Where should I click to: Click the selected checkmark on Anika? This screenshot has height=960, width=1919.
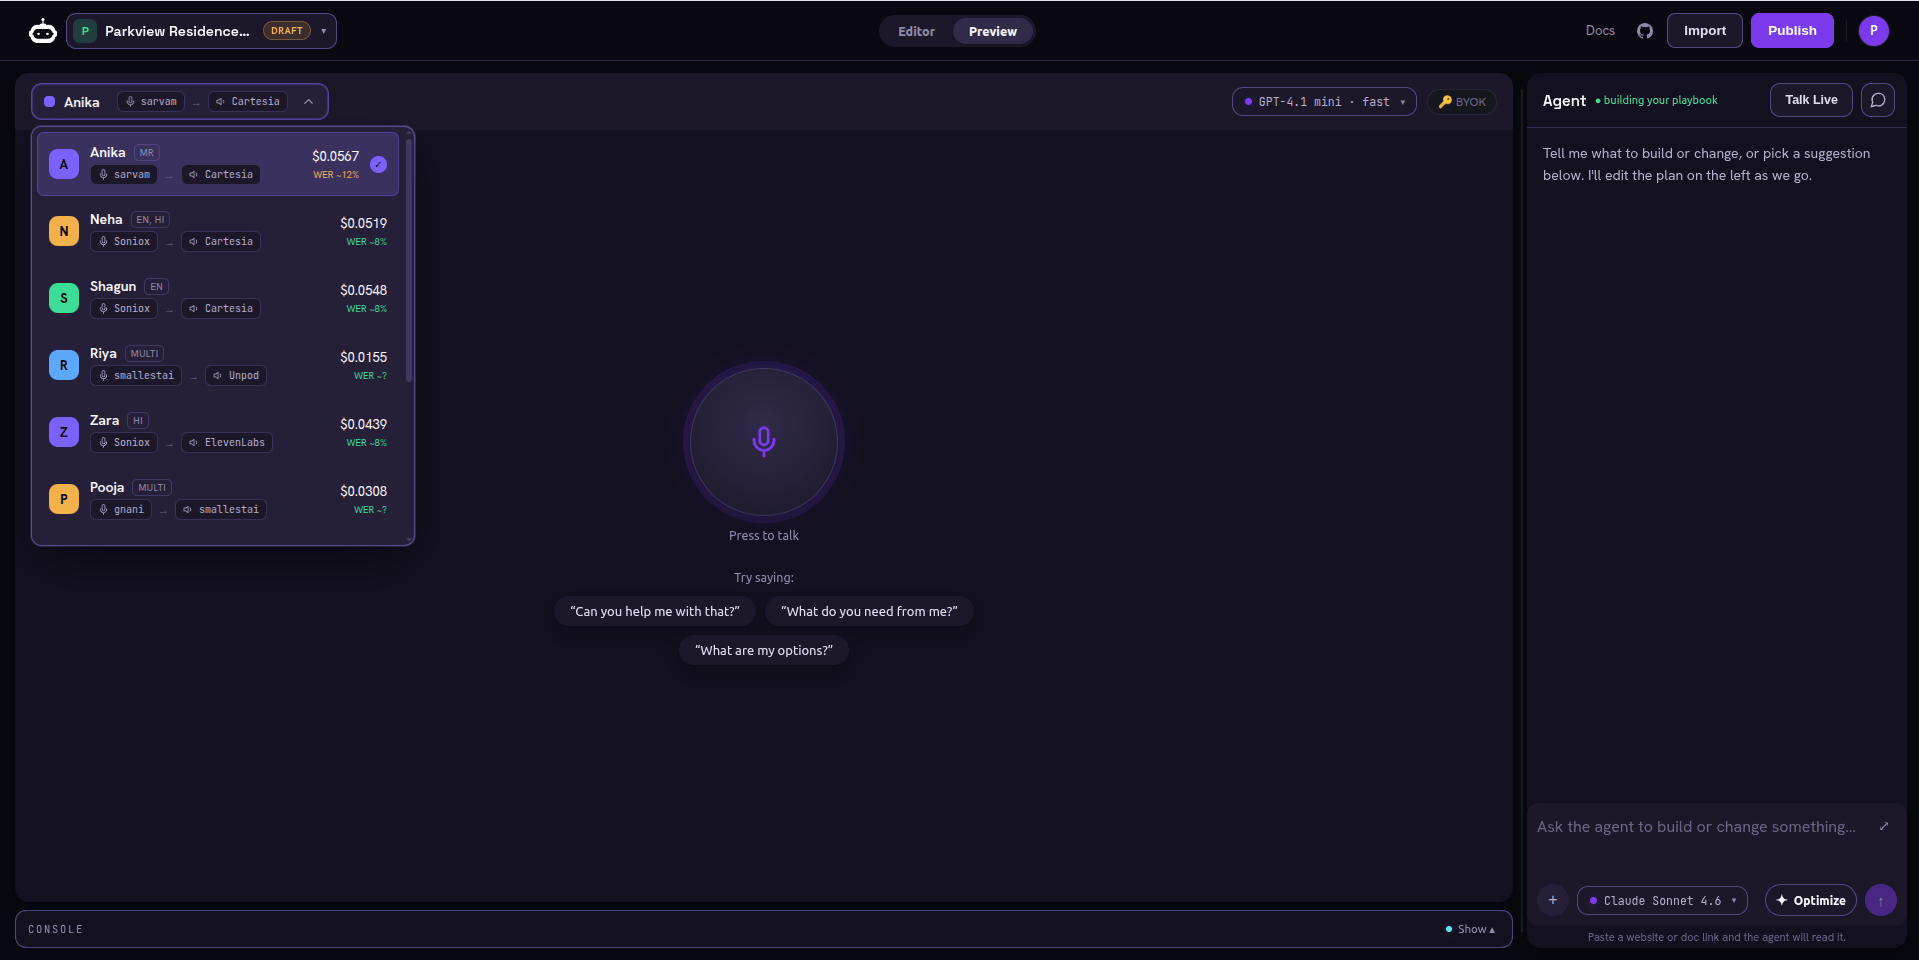point(378,164)
